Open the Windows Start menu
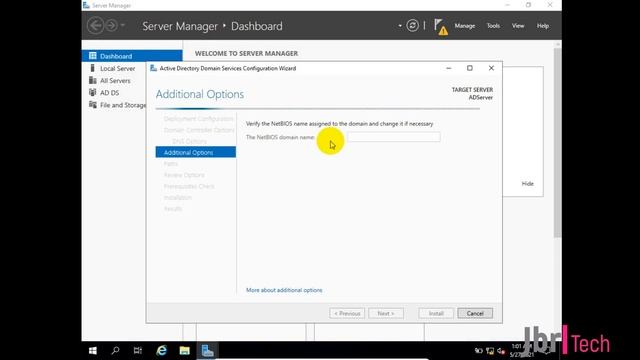The image size is (640, 360). point(93,351)
